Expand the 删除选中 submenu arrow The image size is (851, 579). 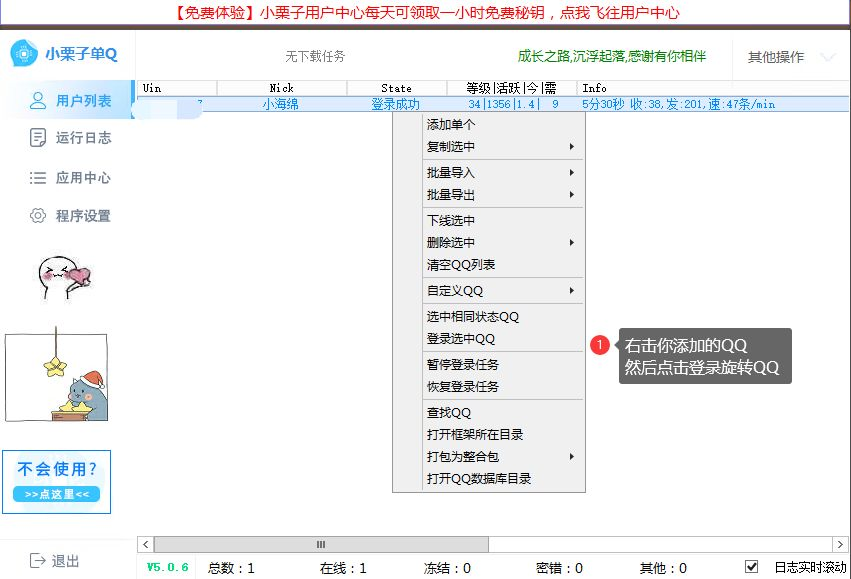tap(571, 243)
